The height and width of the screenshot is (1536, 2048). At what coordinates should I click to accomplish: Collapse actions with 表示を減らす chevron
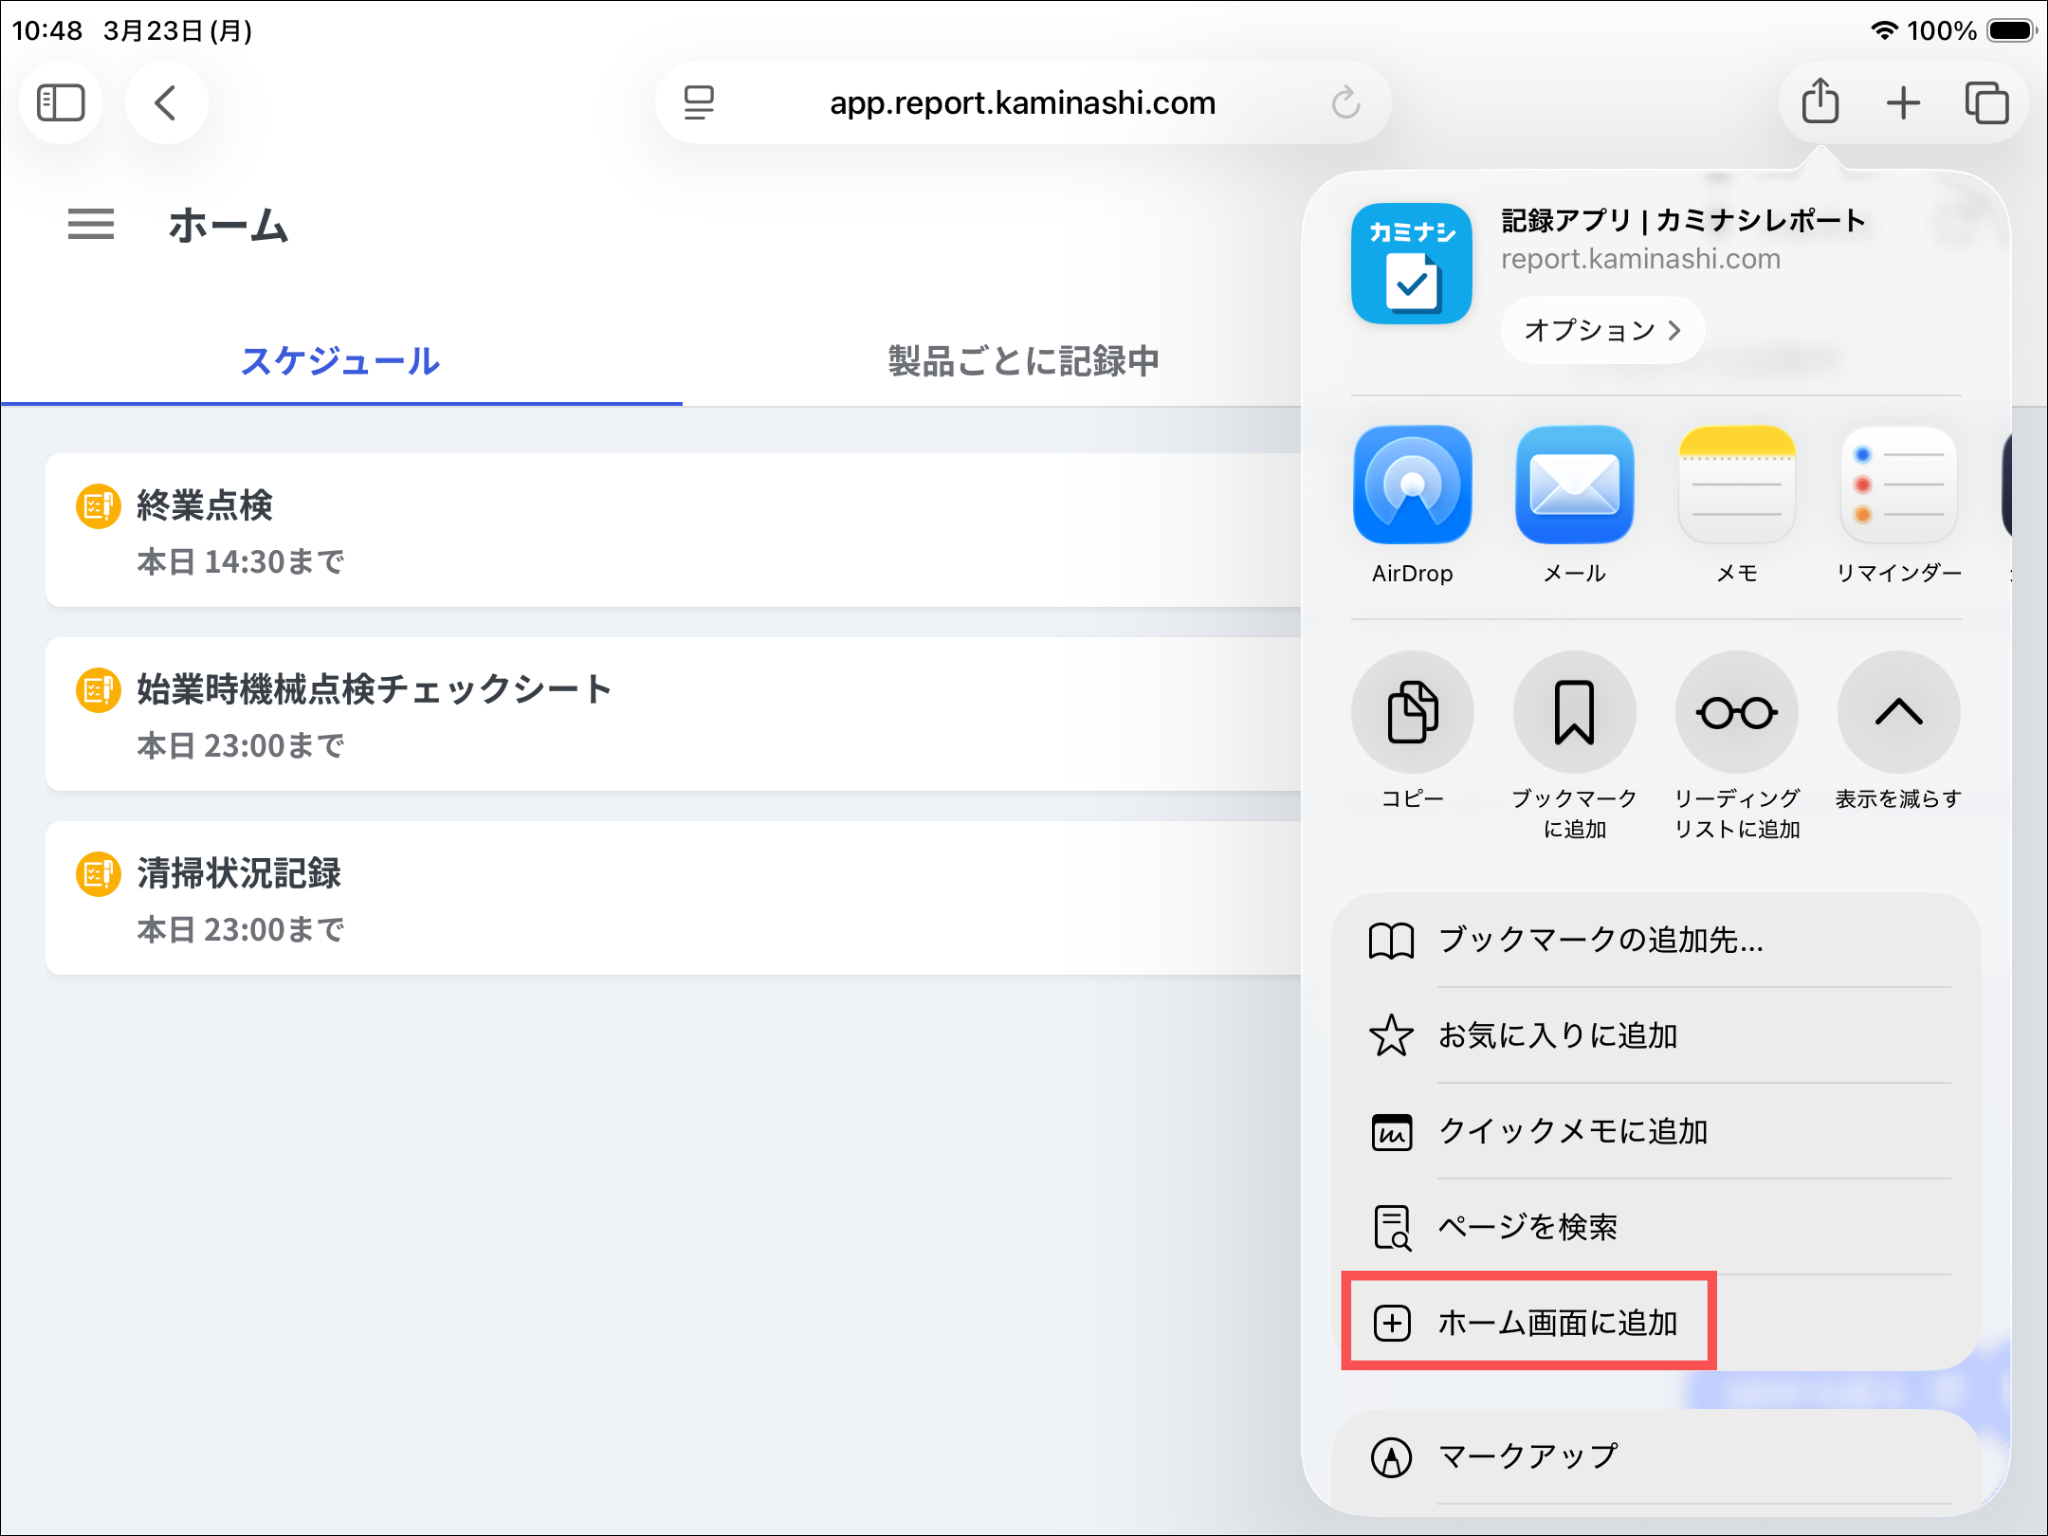point(1898,712)
